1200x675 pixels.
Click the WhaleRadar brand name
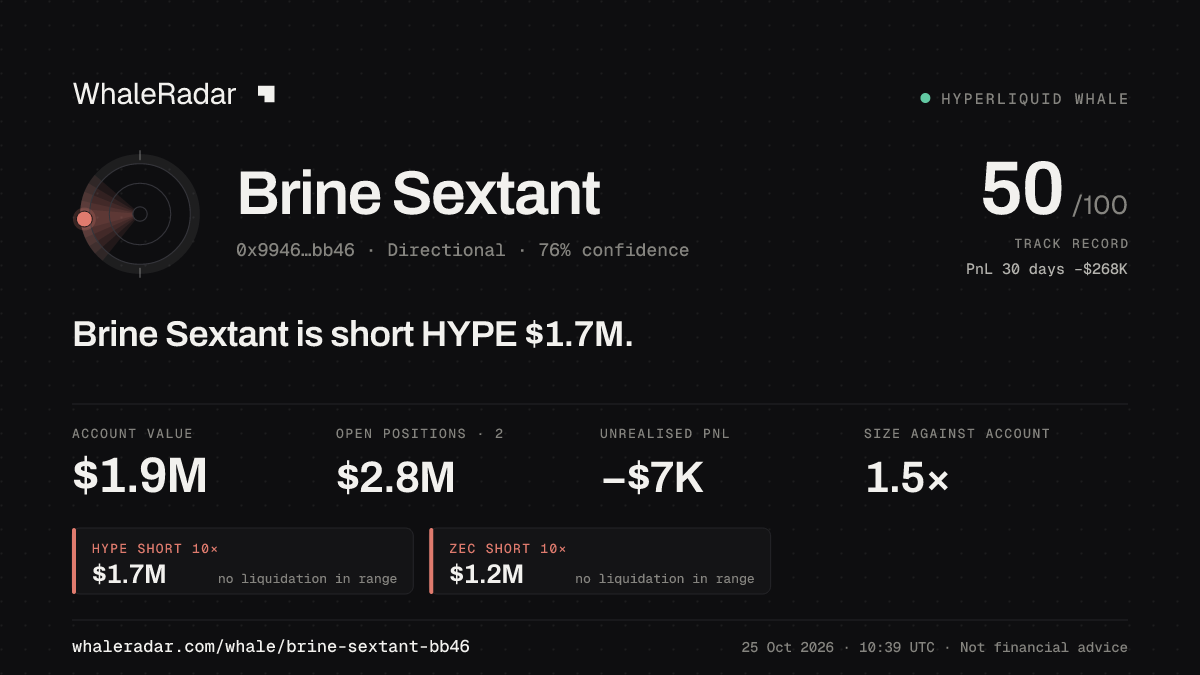[154, 94]
